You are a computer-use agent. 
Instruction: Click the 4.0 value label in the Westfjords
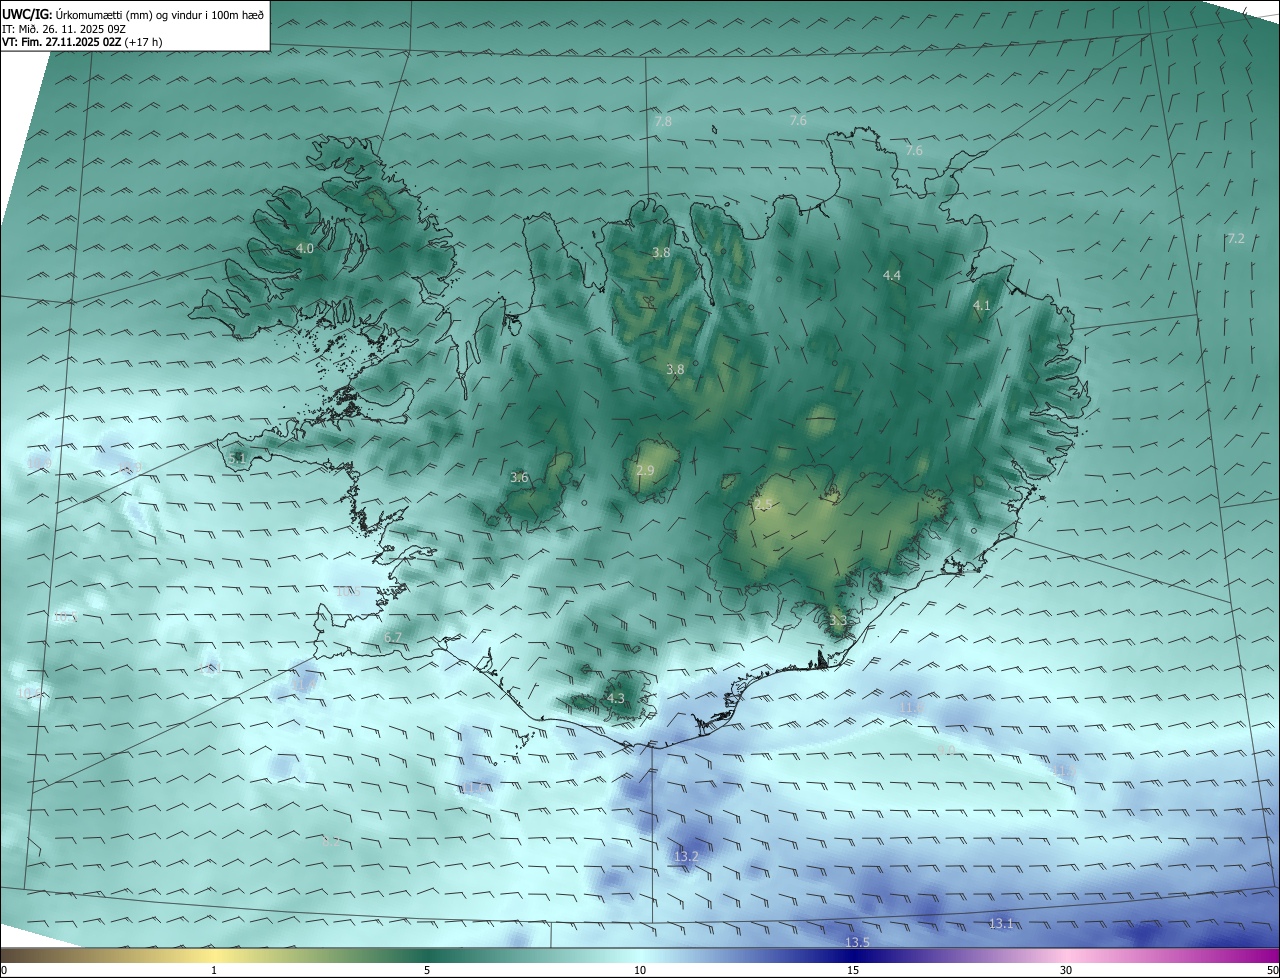(305, 249)
